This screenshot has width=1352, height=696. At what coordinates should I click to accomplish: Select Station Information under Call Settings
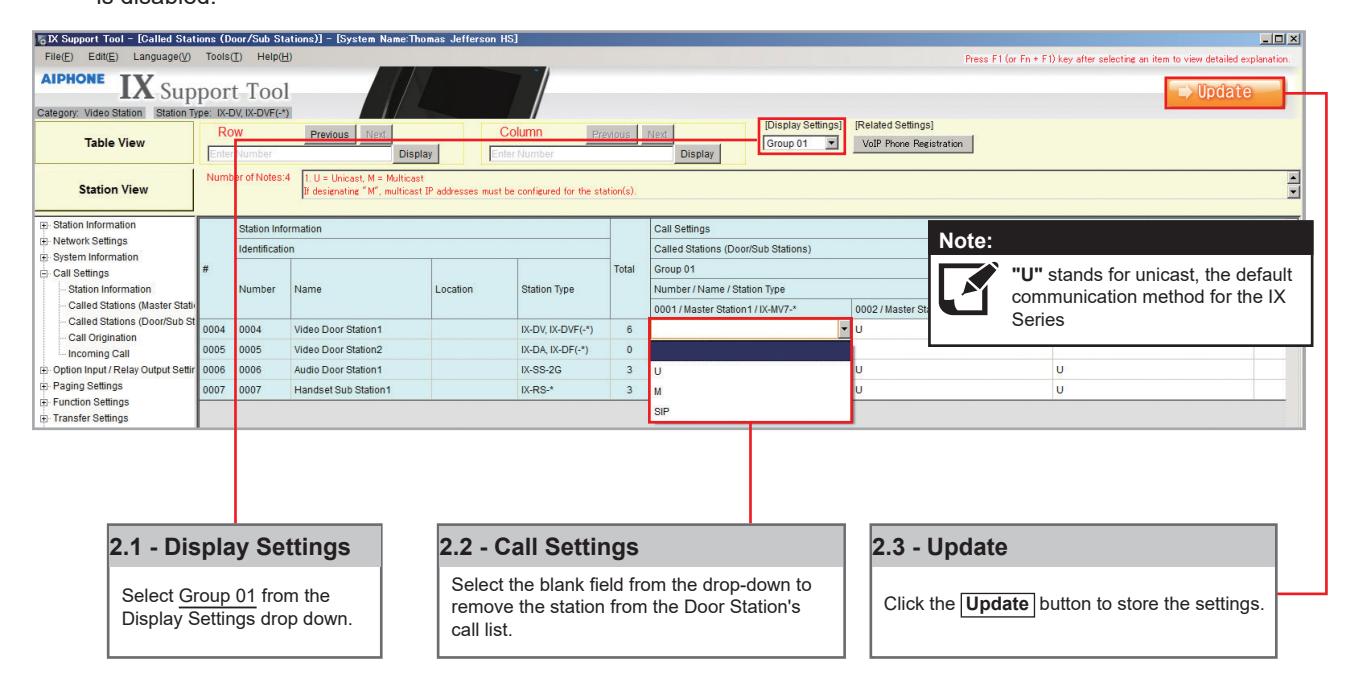109,289
